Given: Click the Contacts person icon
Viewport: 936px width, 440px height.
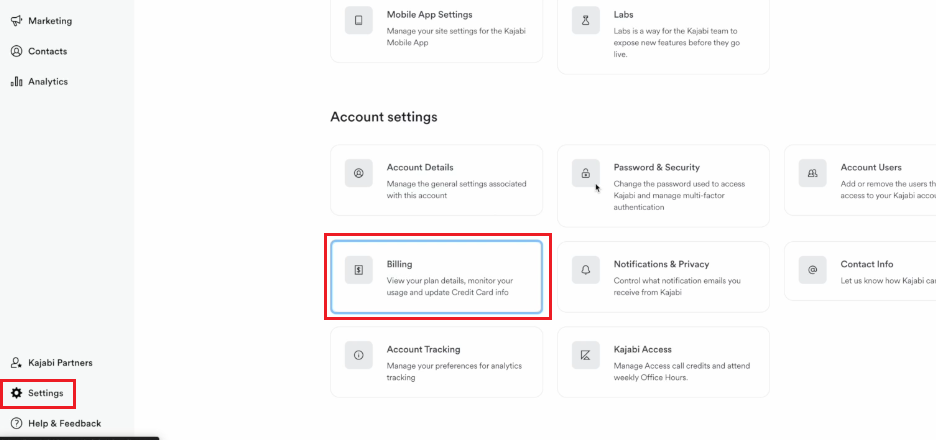Looking at the screenshot, I should point(17,51).
